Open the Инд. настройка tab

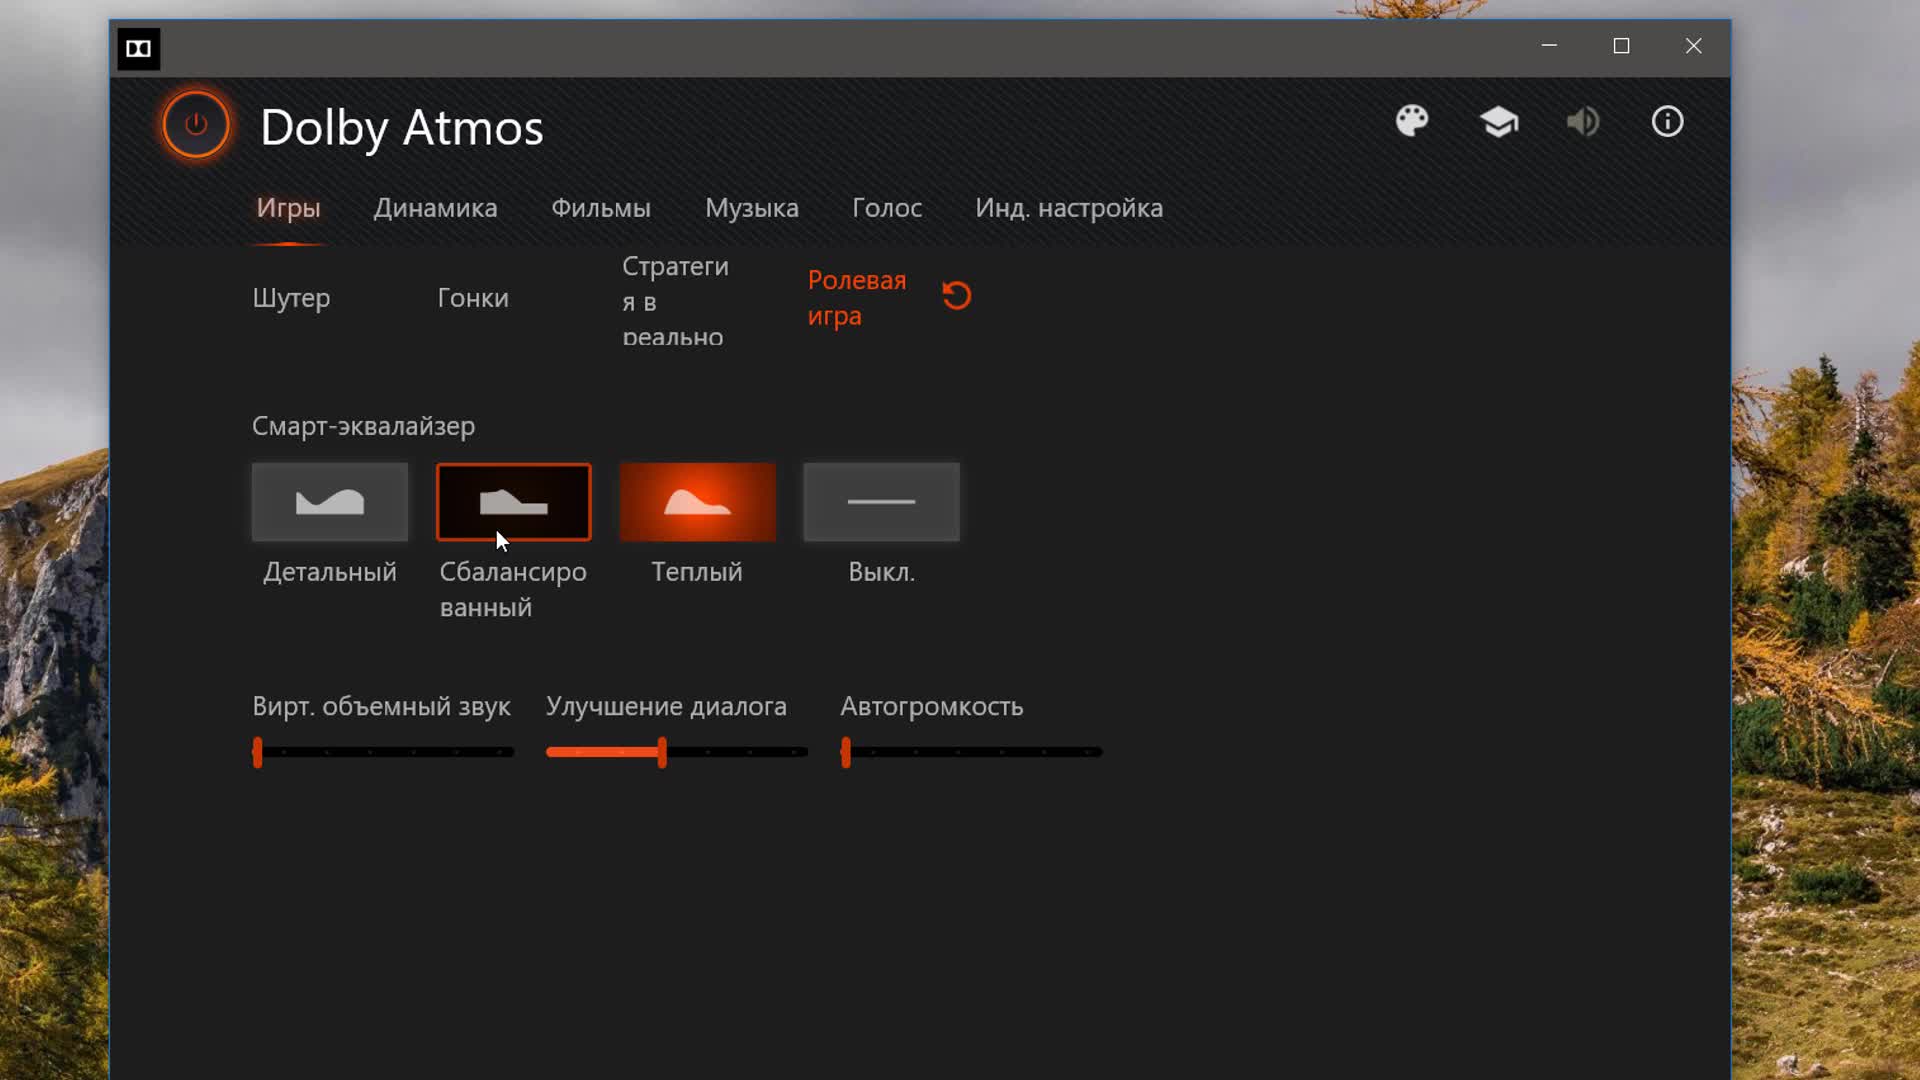(1069, 208)
